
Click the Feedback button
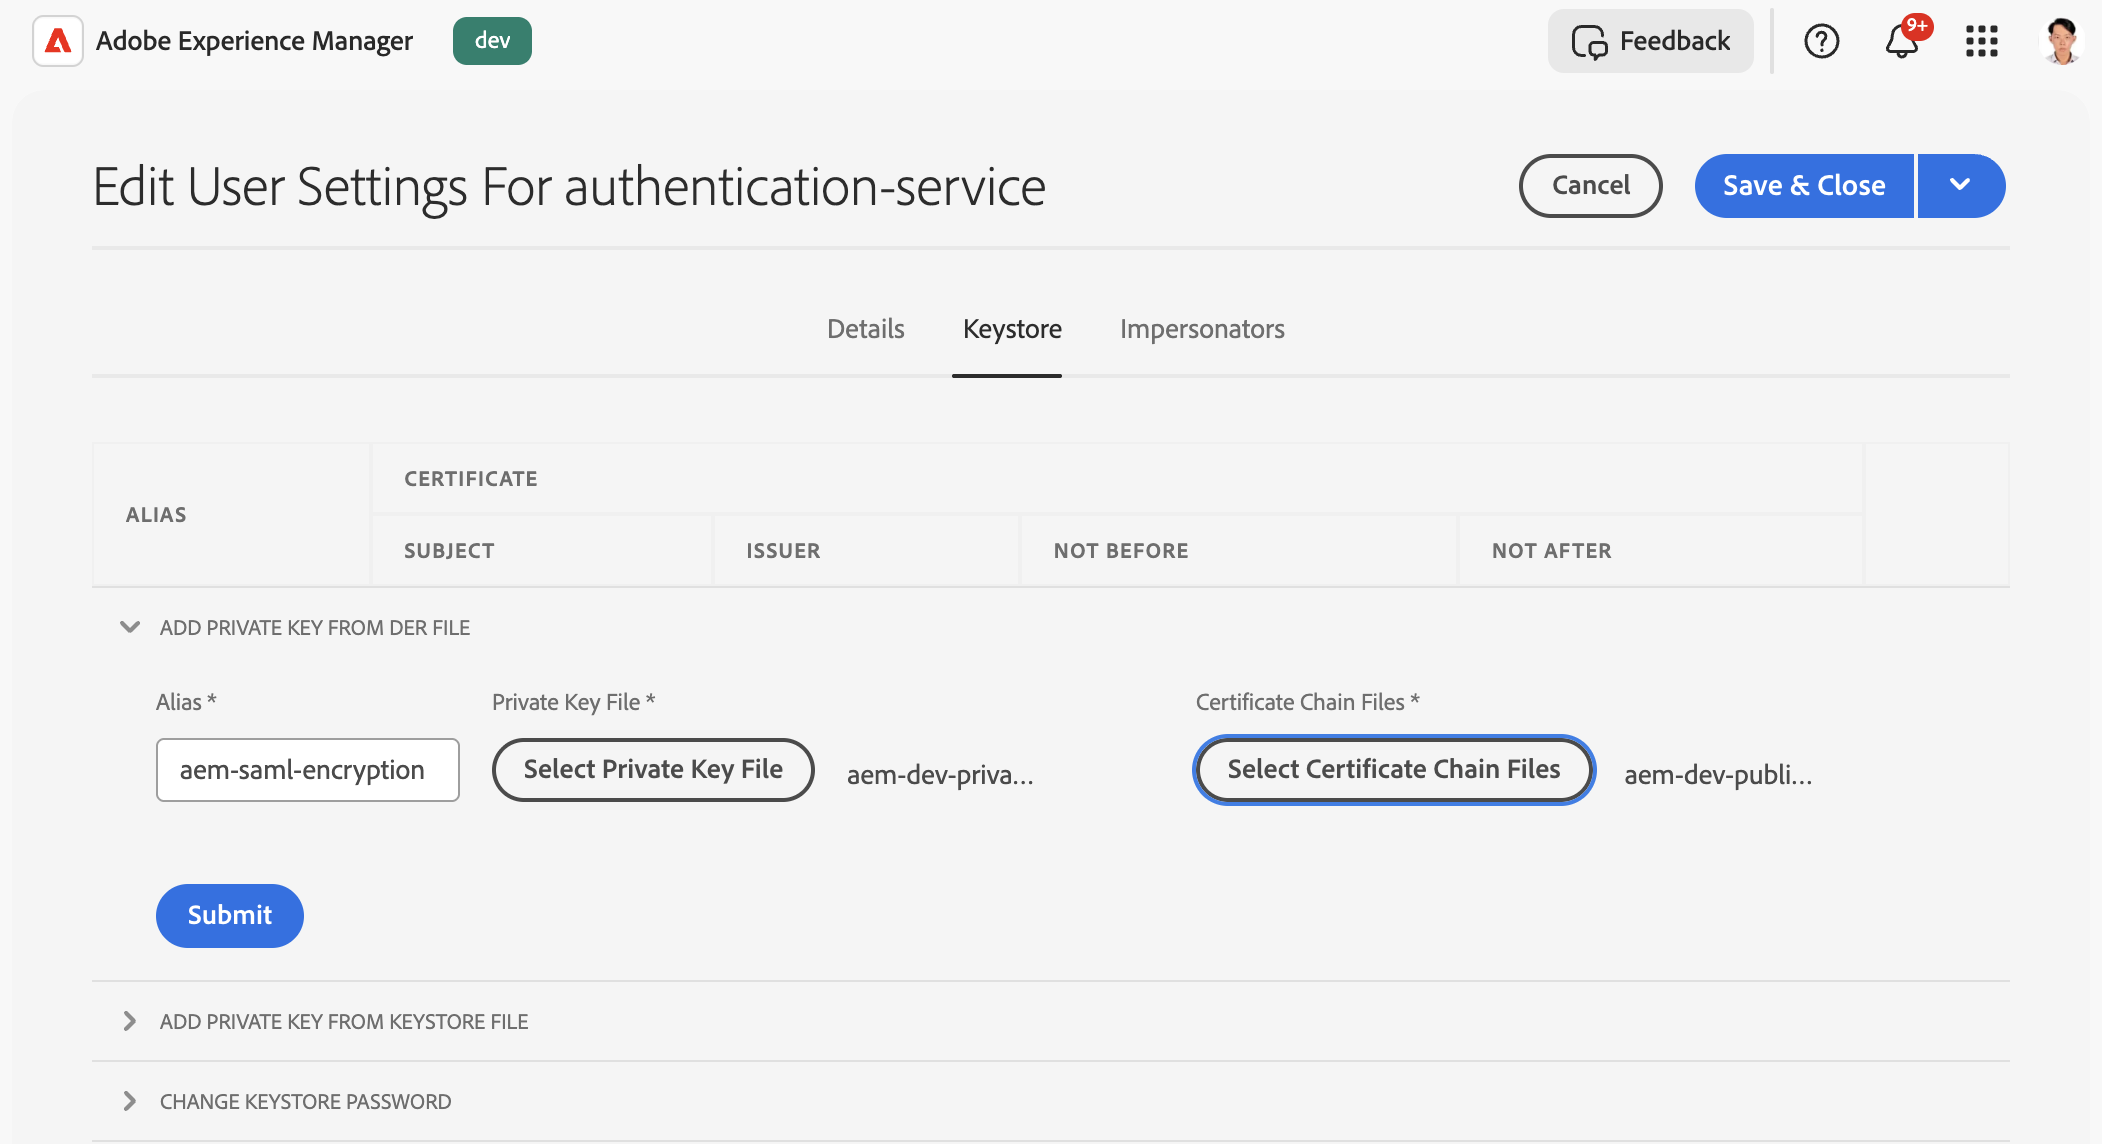(1650, 41)
